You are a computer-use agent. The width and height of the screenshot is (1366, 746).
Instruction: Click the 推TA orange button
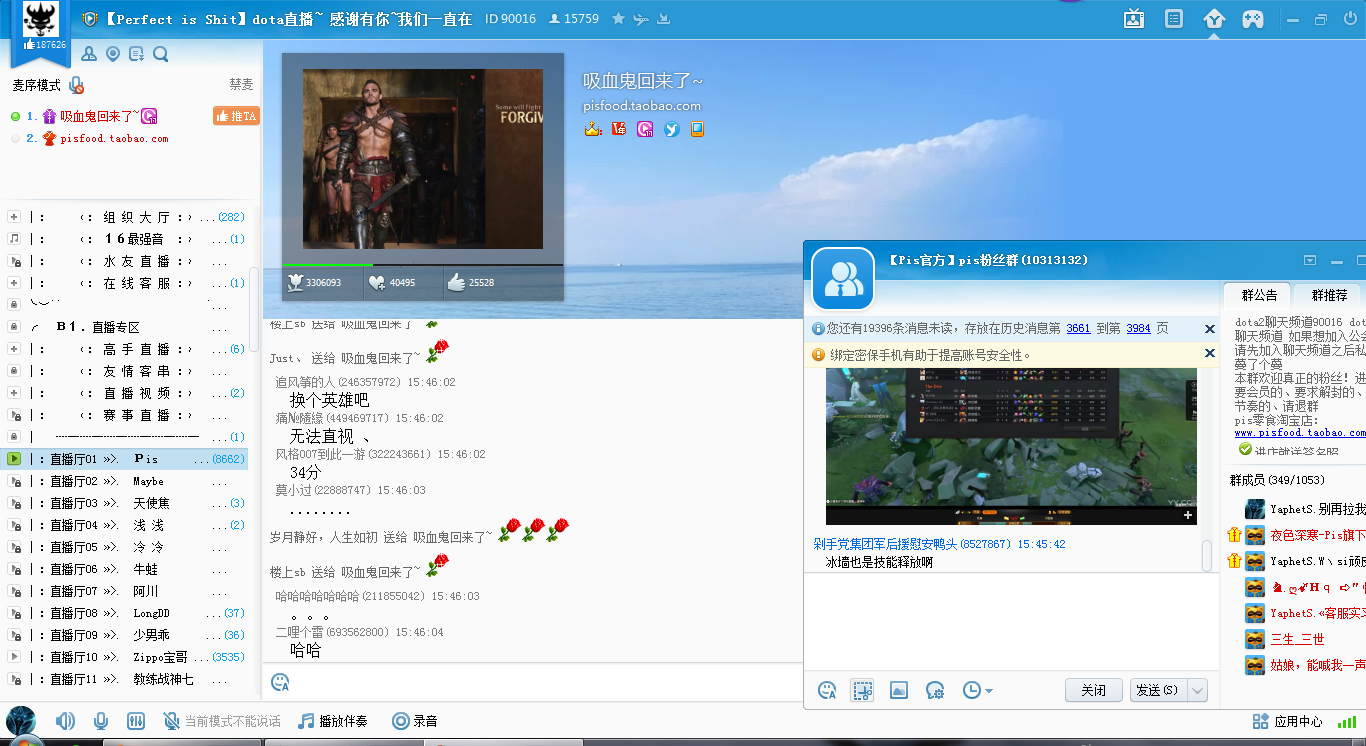point(236,116)
